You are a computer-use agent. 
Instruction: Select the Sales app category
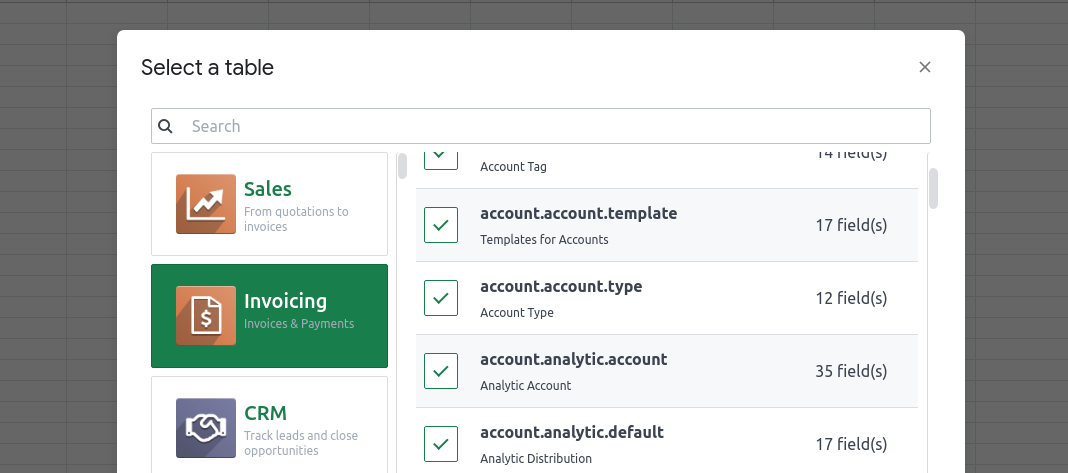point(269,204)
